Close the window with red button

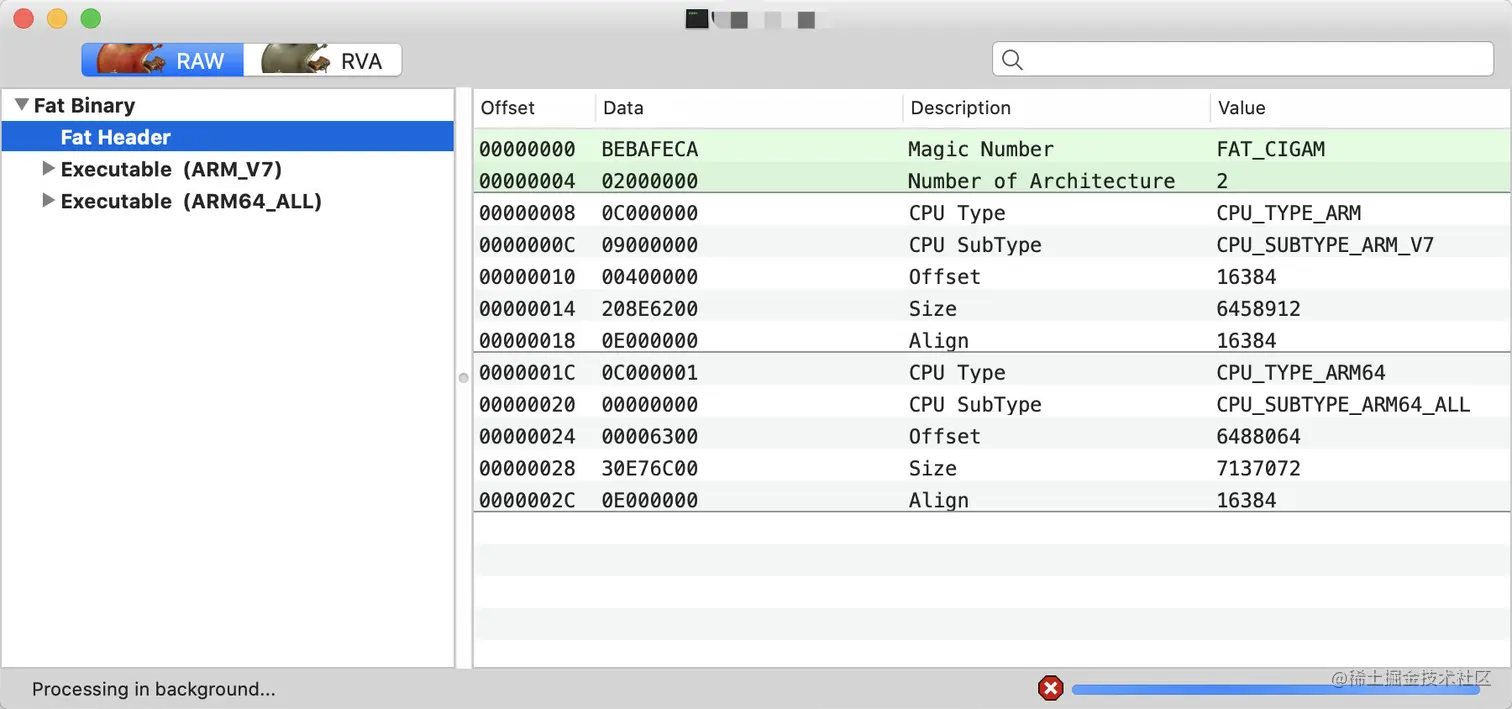[24, 18]
